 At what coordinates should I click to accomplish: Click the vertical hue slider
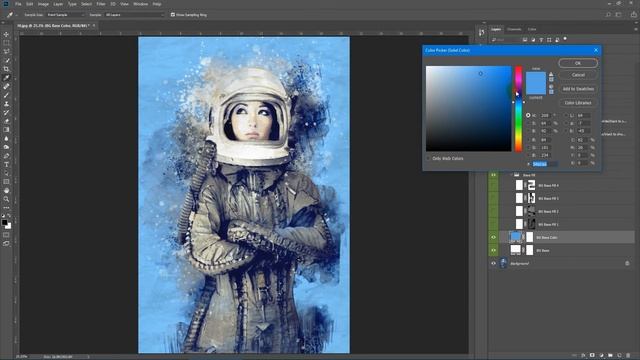518,109
